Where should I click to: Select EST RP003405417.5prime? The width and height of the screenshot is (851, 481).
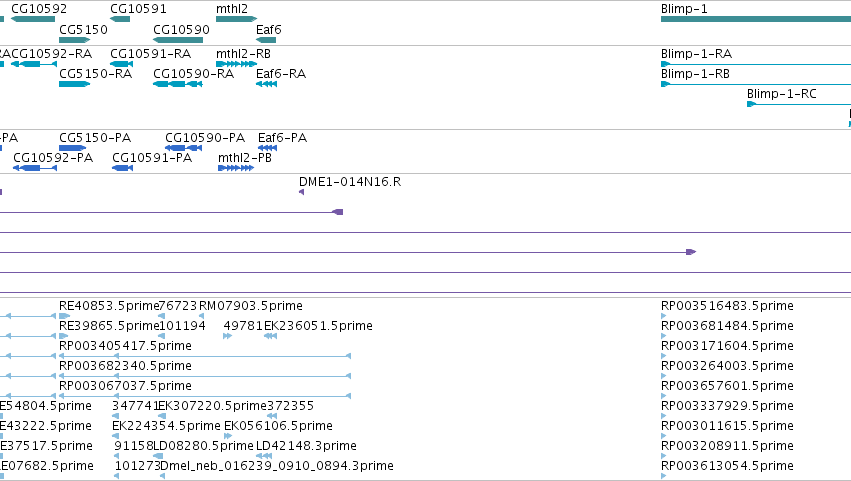pos(125,346)
